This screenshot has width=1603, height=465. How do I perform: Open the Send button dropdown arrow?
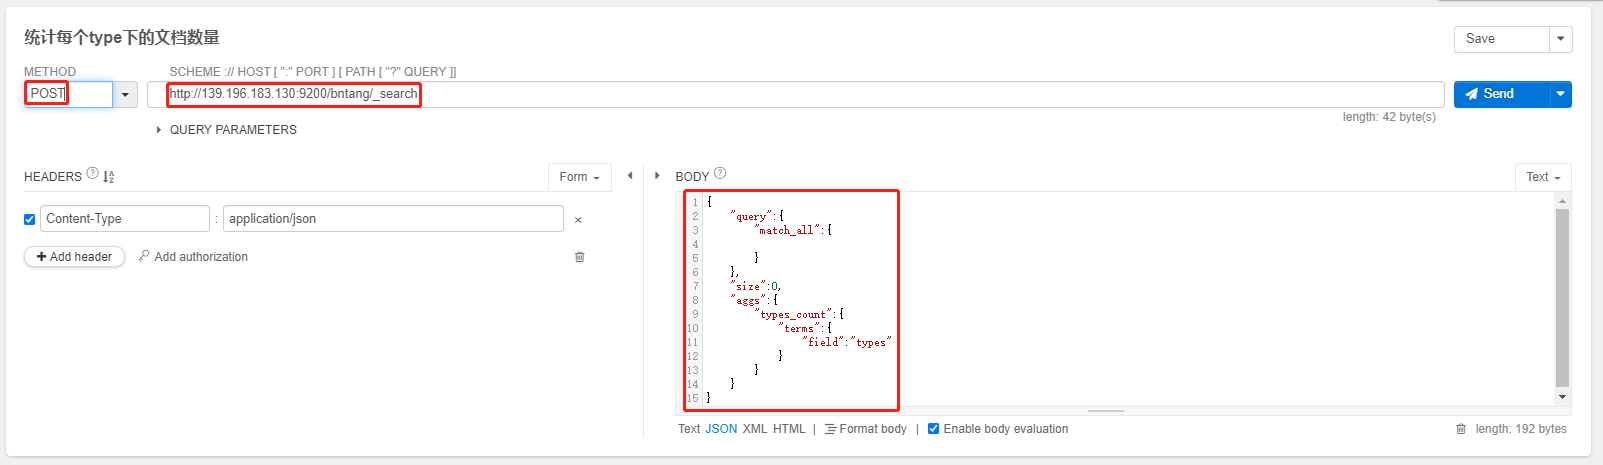click(1561, 94)
